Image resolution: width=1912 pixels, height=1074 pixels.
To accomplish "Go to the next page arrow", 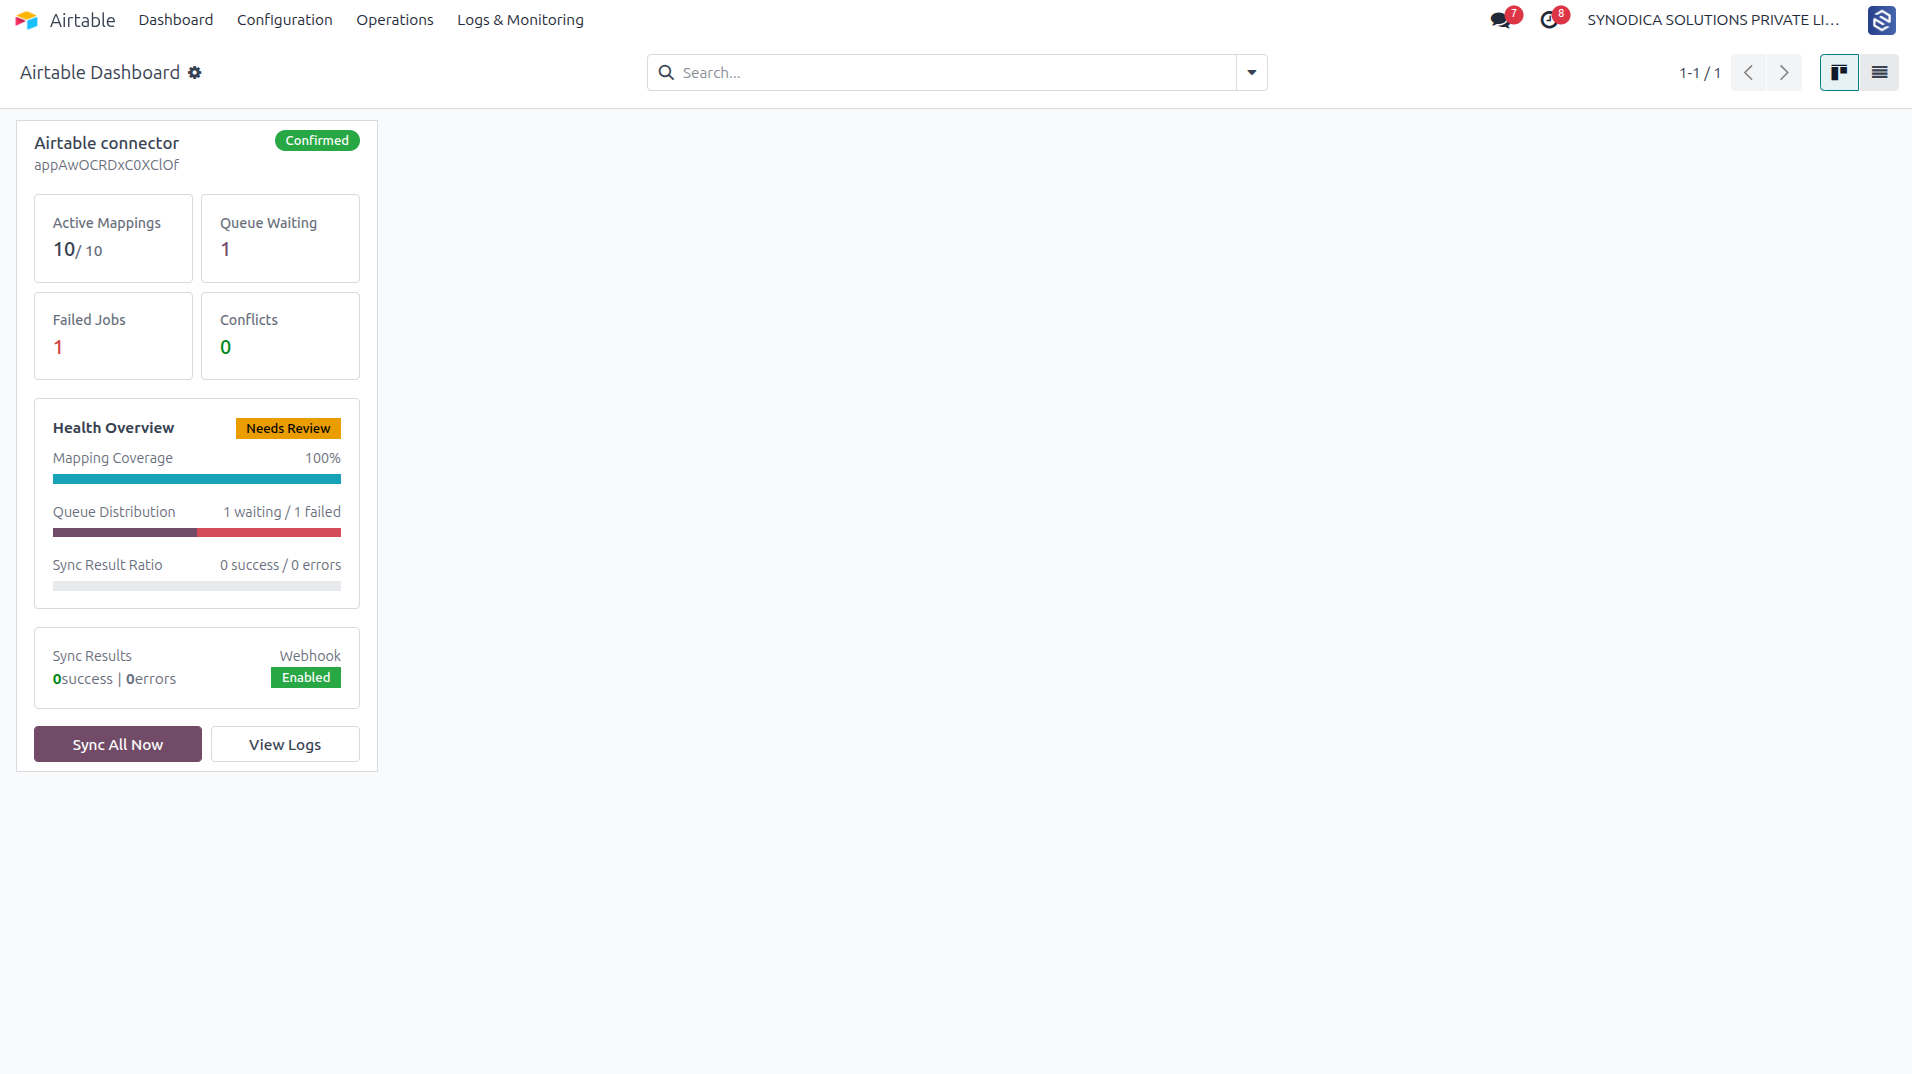I will [x=1784, y=73].
